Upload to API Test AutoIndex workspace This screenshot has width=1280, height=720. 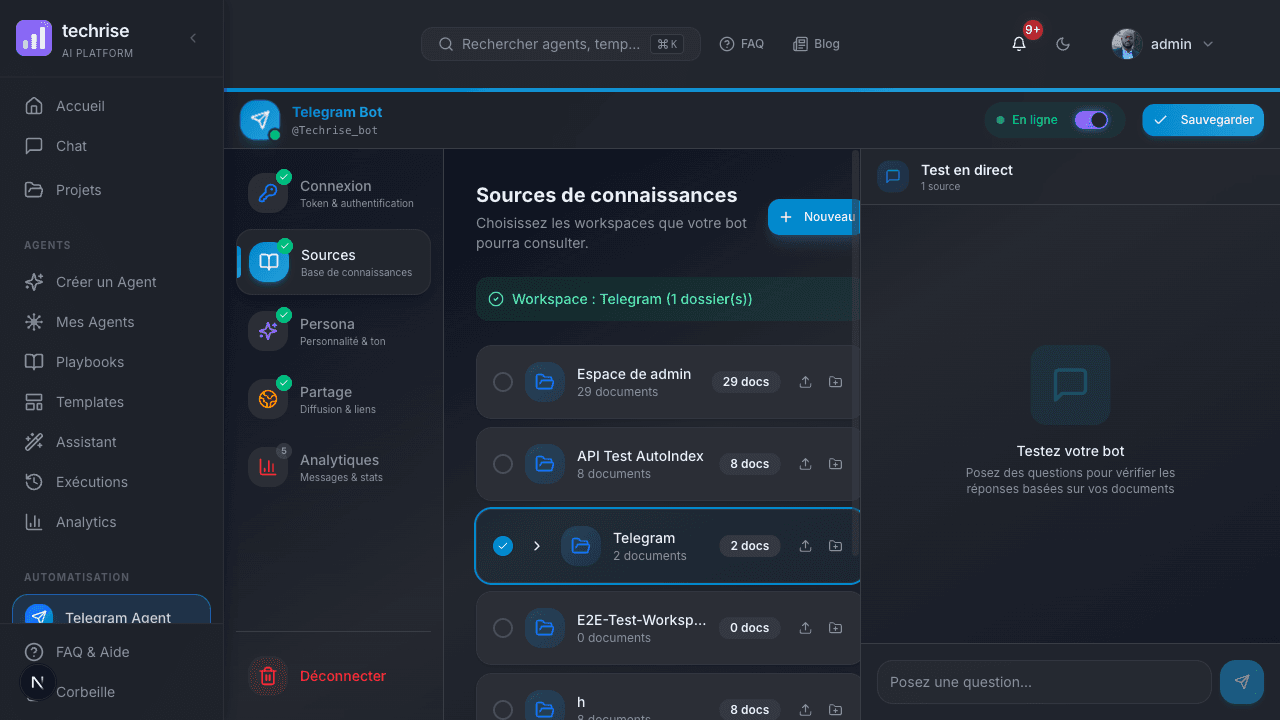[805, 464]
